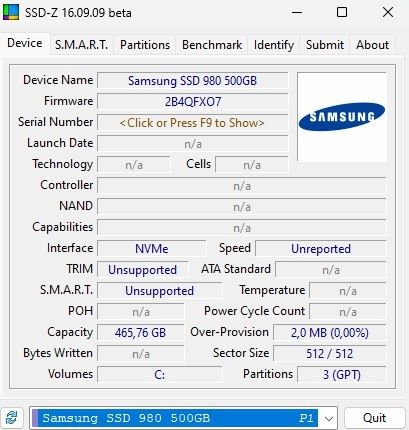Image resolution: width=409 pixels, height=430 pixels.
Task: Click the Volumes value C:
Action: (159, 375)
